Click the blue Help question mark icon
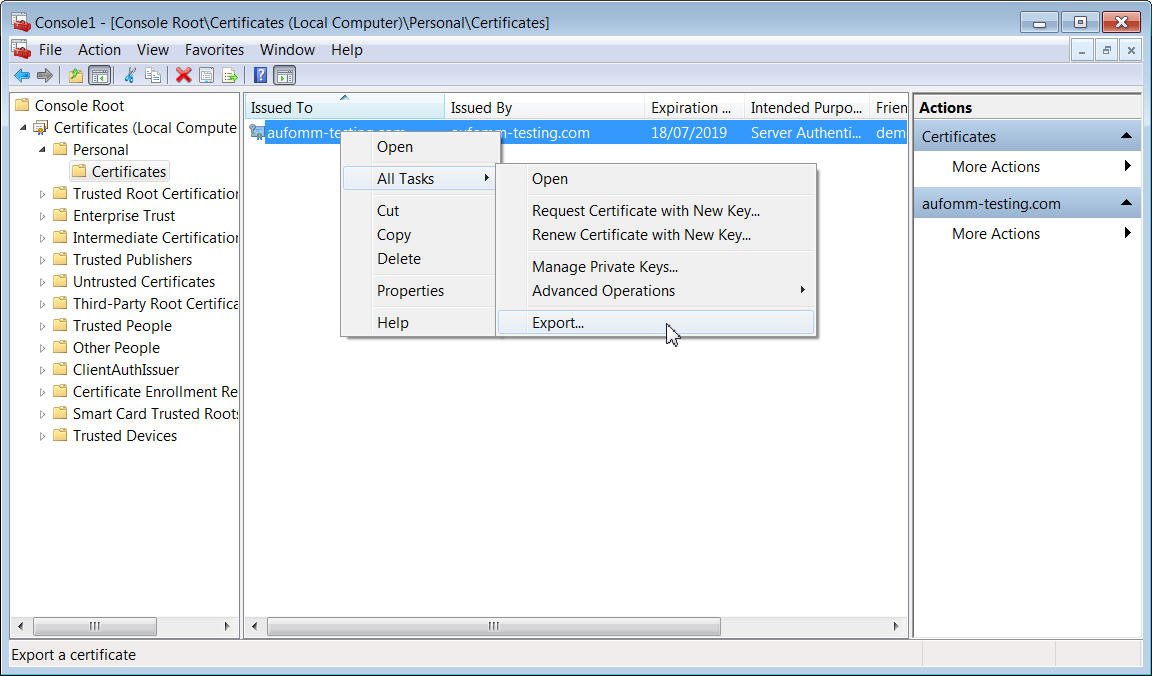This screenshot has height=676, width=1152. (x=260, y=75)
